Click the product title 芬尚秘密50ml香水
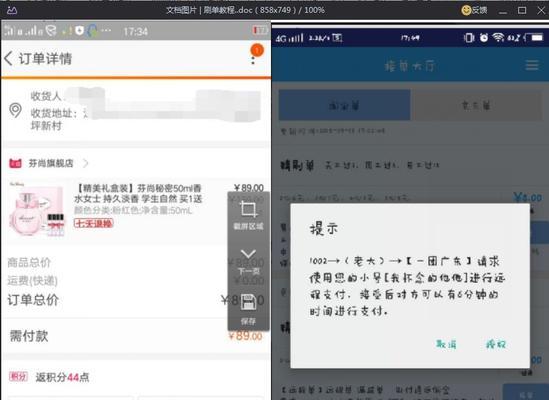 pos(139,193)
